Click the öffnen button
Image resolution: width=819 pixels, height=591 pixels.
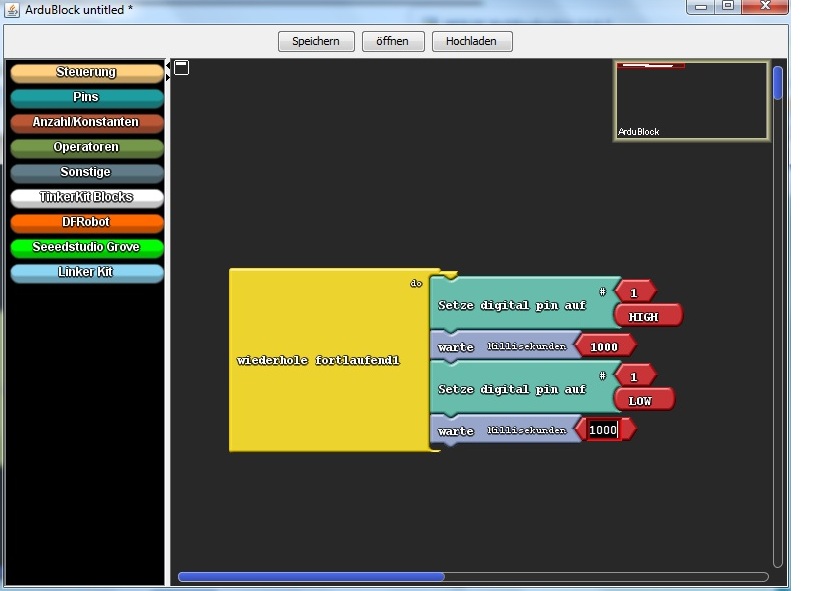click(393, 41)
